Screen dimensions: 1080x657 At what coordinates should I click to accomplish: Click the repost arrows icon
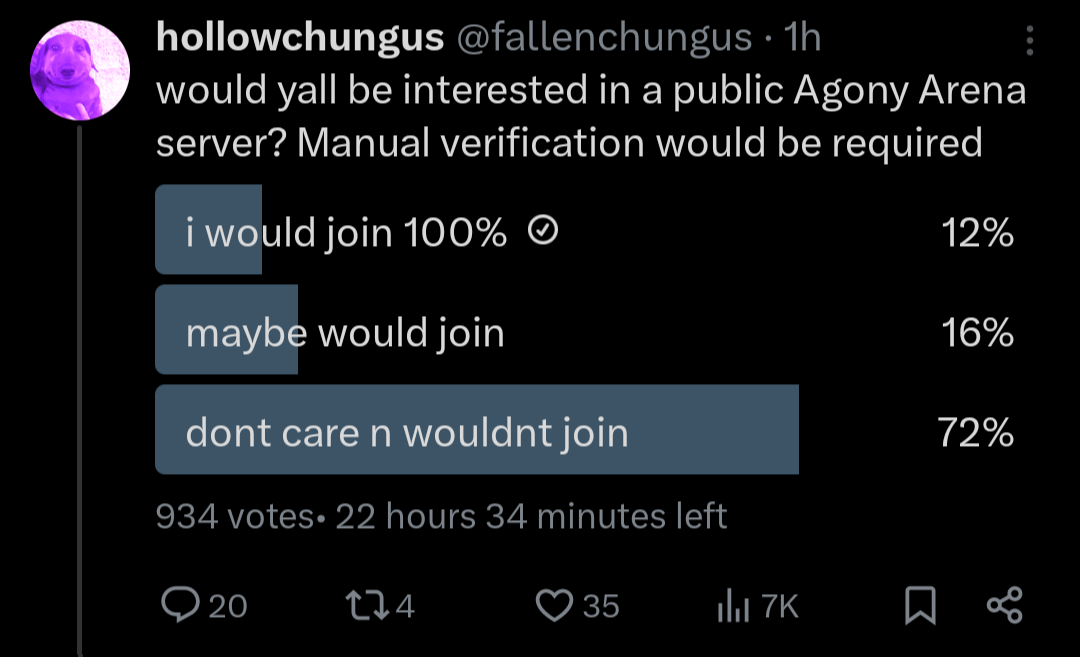(x=359, y=605)
